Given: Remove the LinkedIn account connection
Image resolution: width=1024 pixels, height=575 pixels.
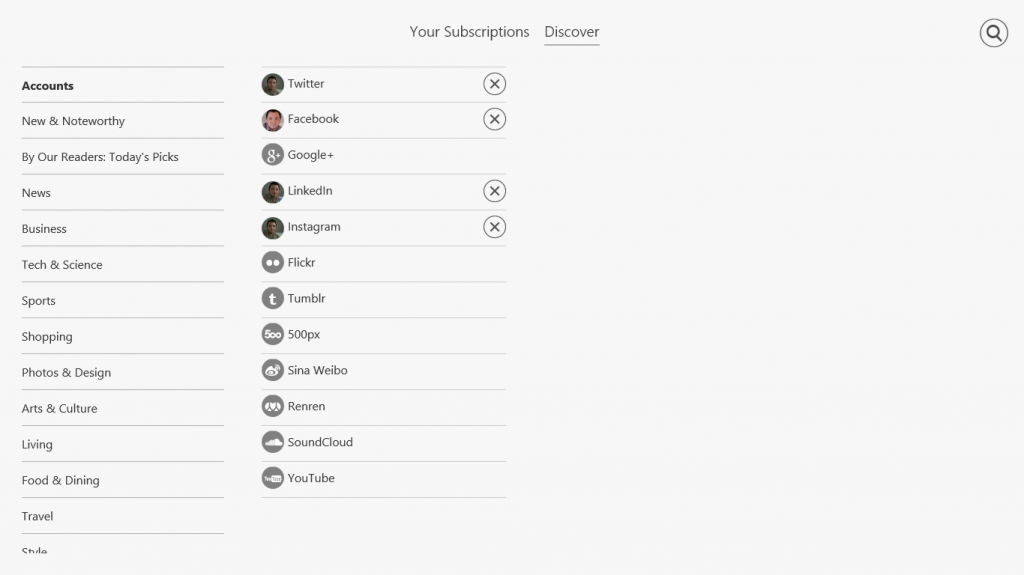Looking at the screenshot, I should (494, 191).
